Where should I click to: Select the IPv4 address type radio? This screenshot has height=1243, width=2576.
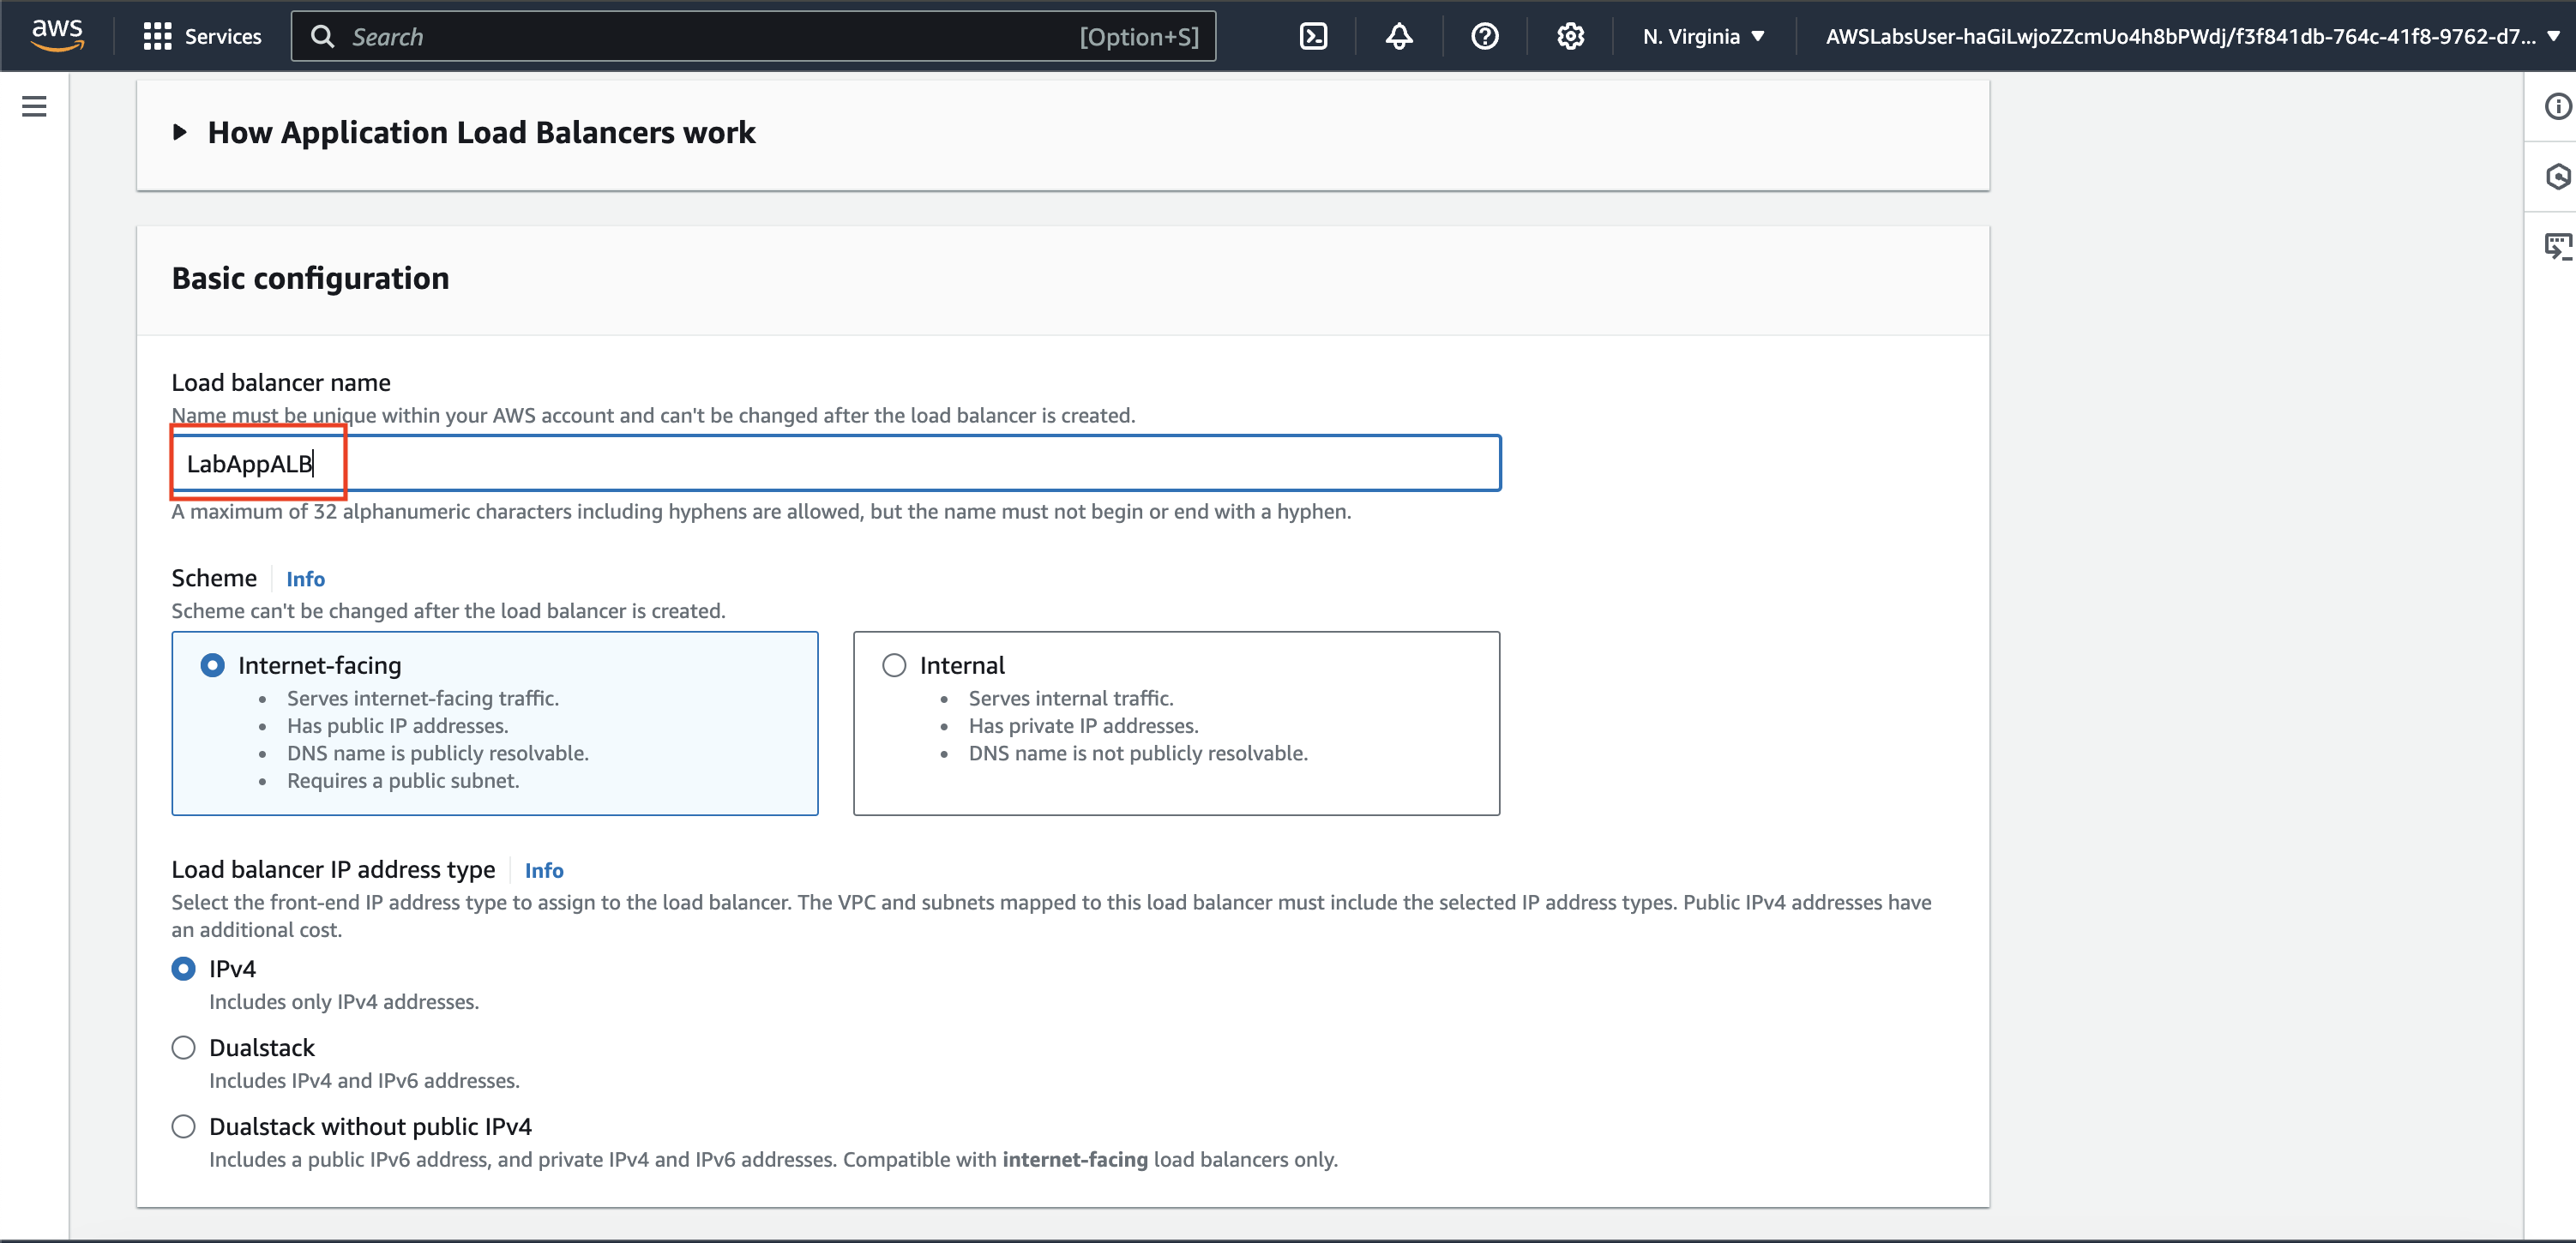tap(184, 968)
